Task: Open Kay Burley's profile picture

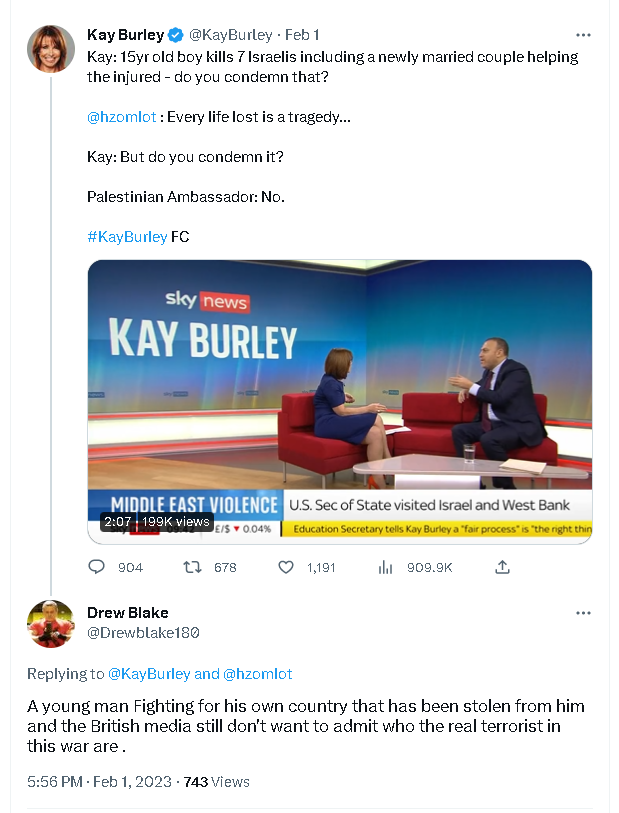Action: (50, 49)
